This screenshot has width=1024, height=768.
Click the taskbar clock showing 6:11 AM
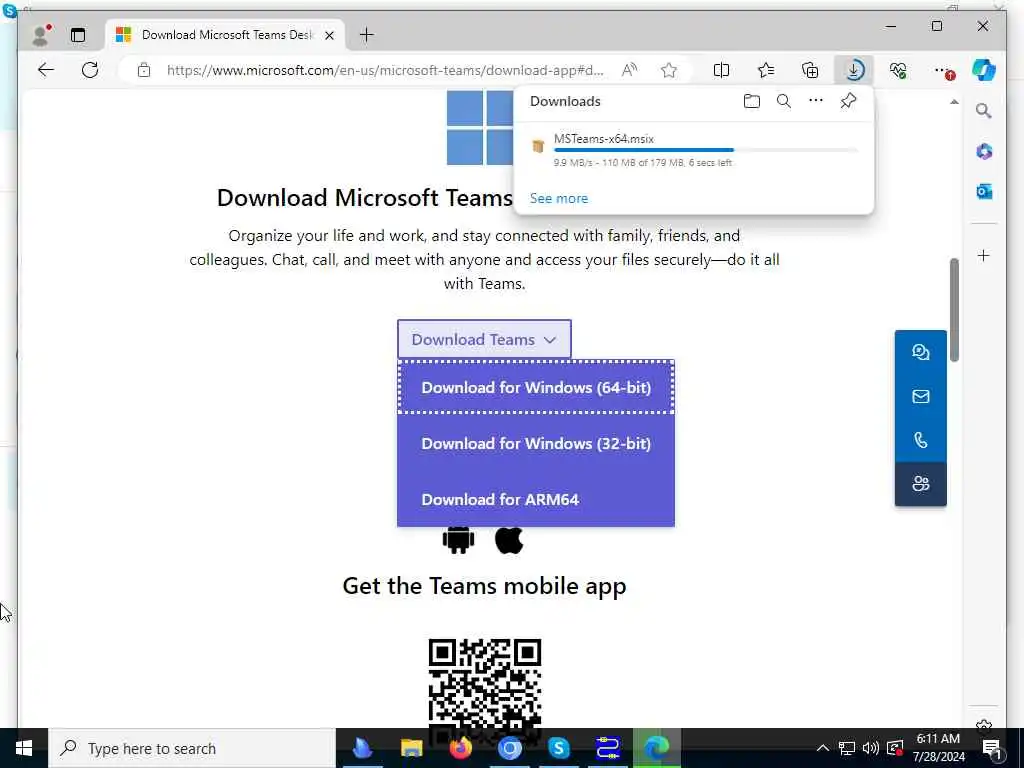pos(938,748)
